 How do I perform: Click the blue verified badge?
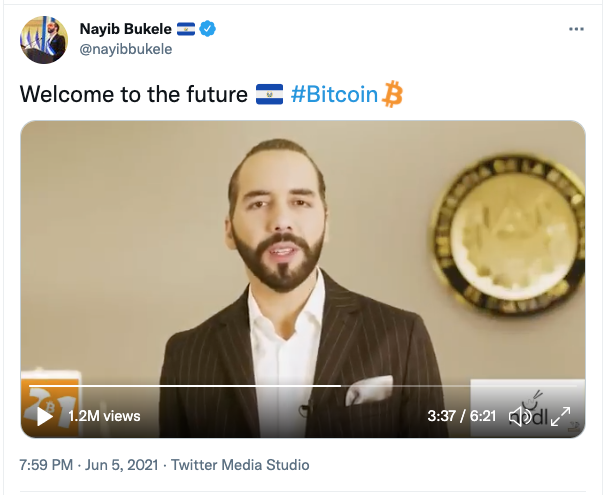(x=208, y=29)
